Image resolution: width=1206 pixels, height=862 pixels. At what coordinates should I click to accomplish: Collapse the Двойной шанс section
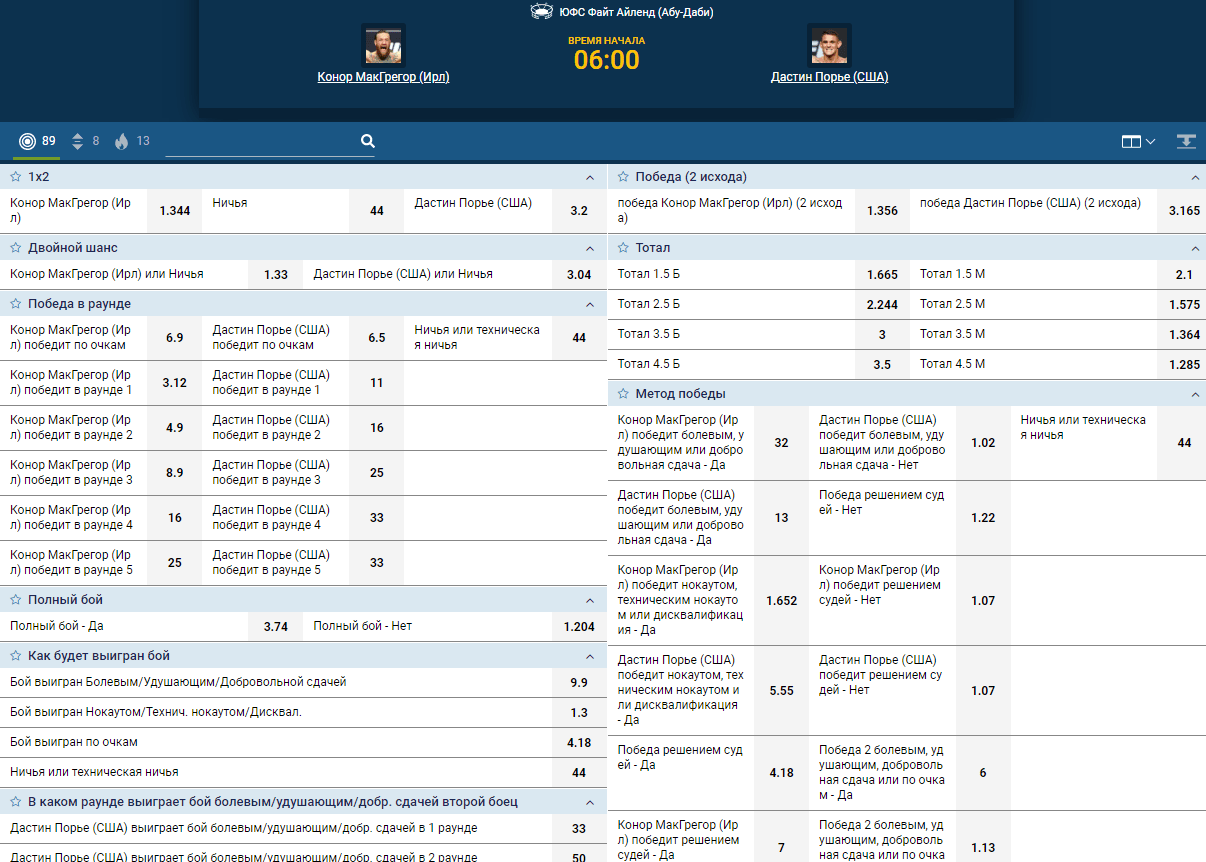coord(590,248)
